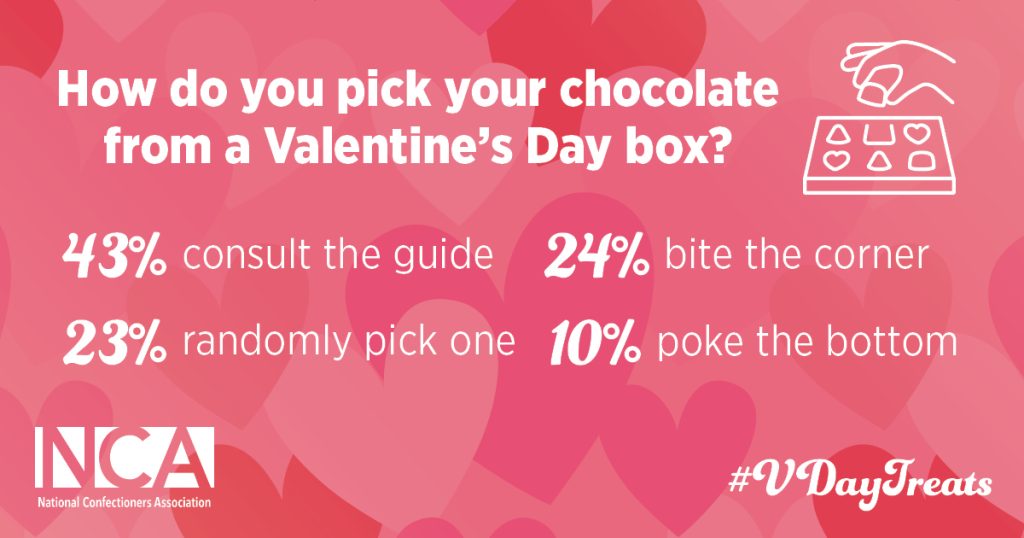Viewport: 1024px width, 538px height.
Task: Click the #VDayTreats hashtag
Action: click(x=859, y=483)
